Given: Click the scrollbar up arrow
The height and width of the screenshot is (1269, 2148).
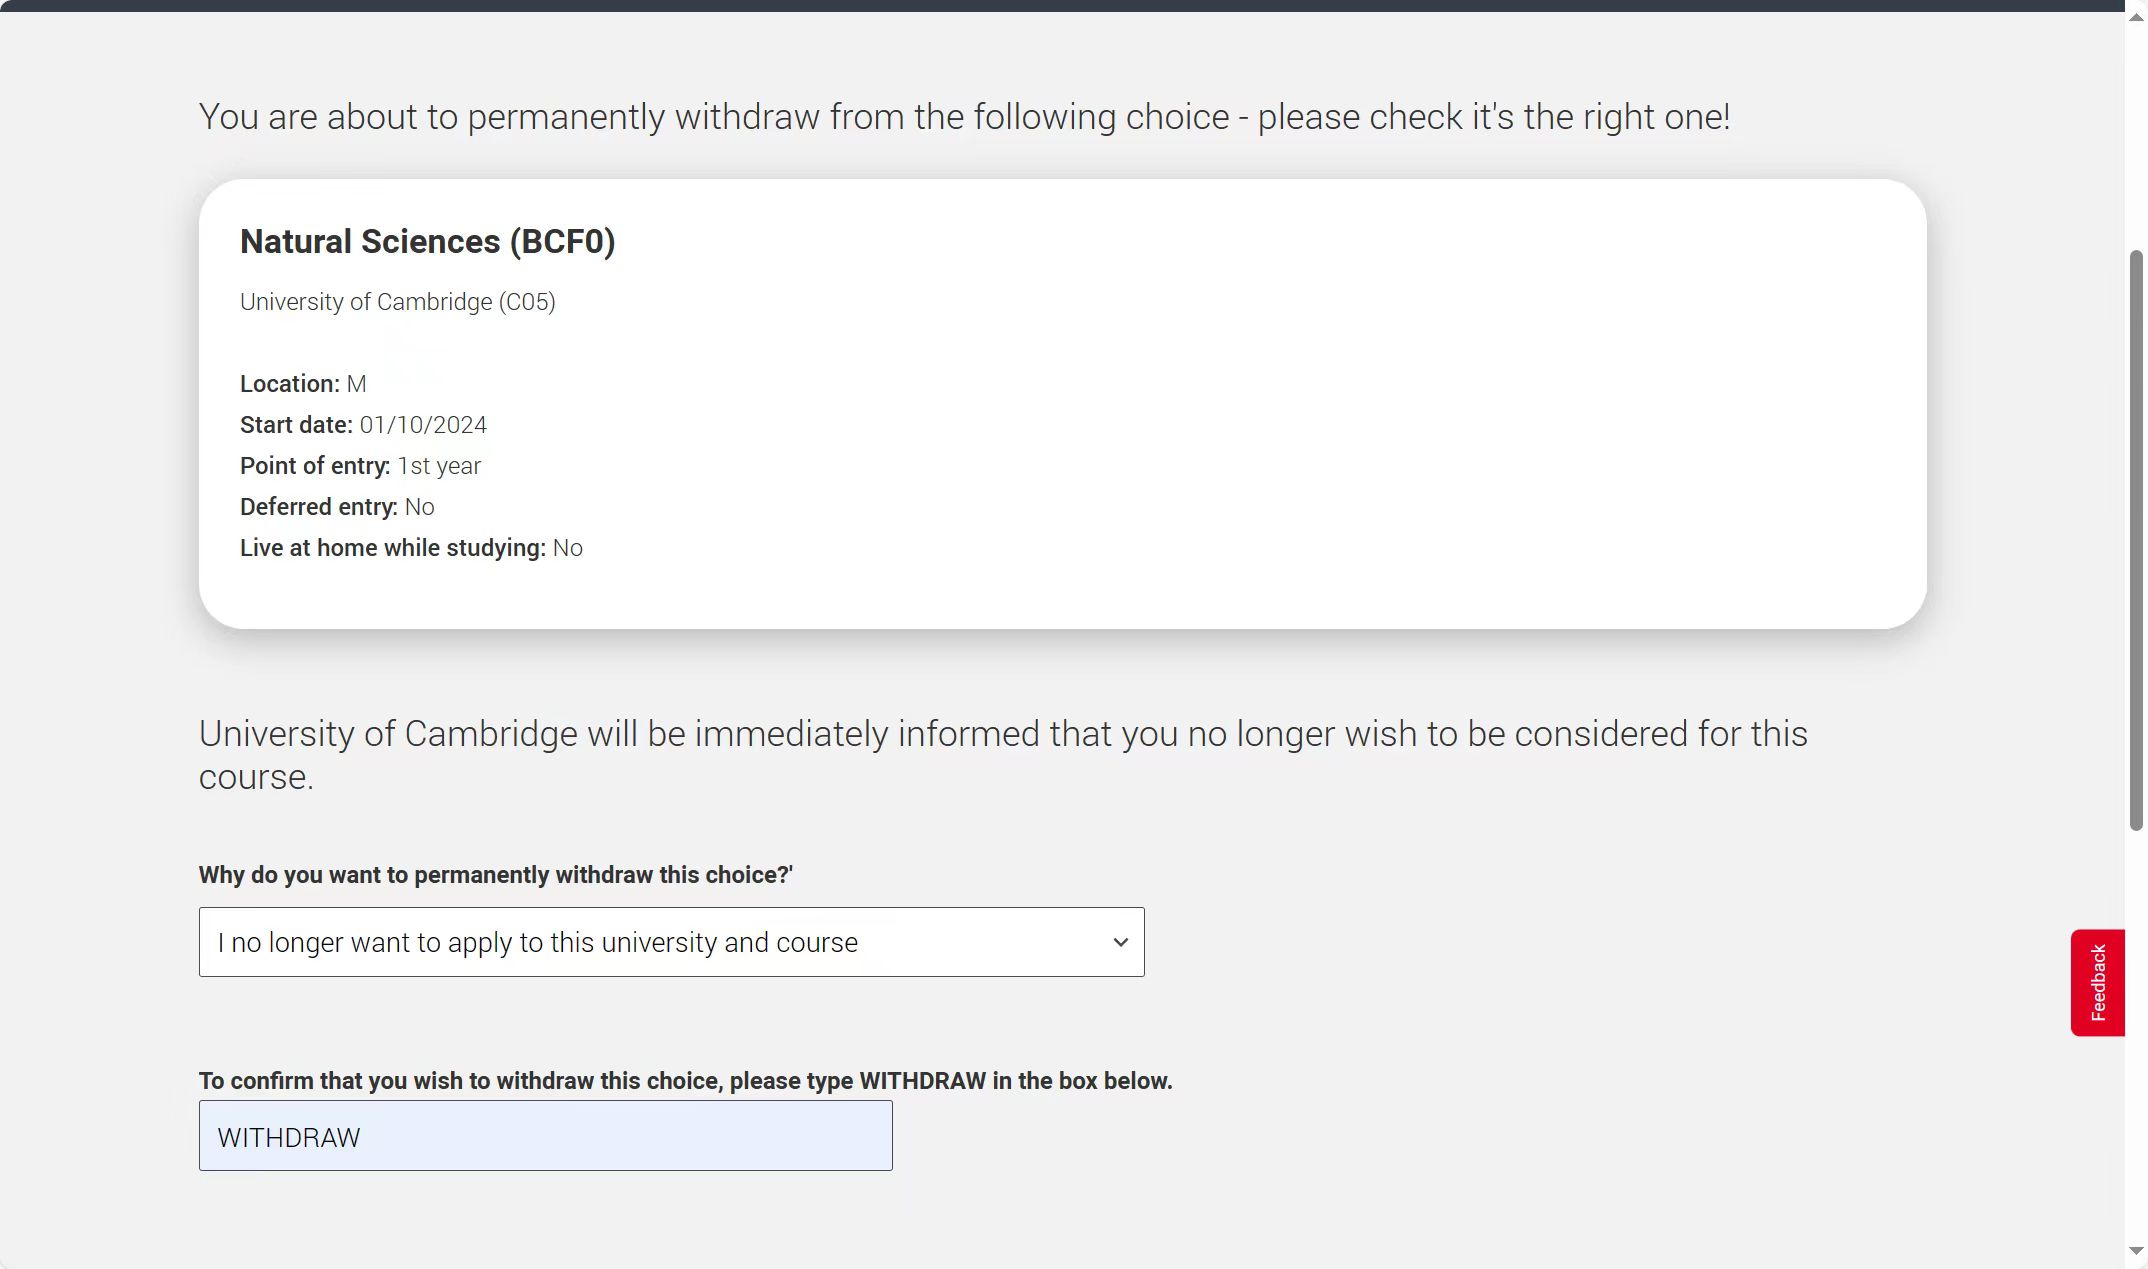Looking at the screenshot, I should point(2136,17).
